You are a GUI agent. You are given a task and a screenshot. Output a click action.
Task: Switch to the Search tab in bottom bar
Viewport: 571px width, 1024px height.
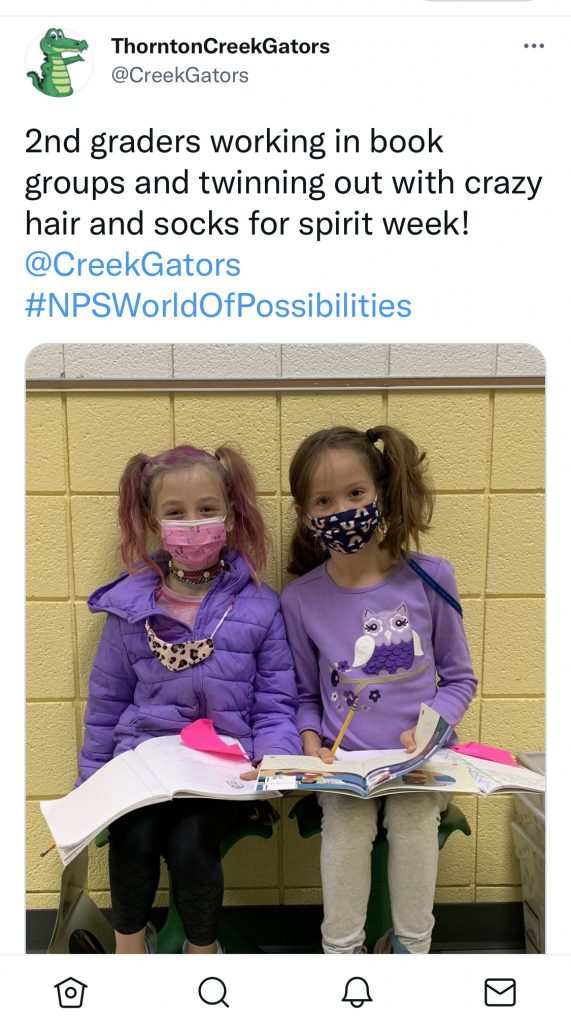click(x=214, y=993)
